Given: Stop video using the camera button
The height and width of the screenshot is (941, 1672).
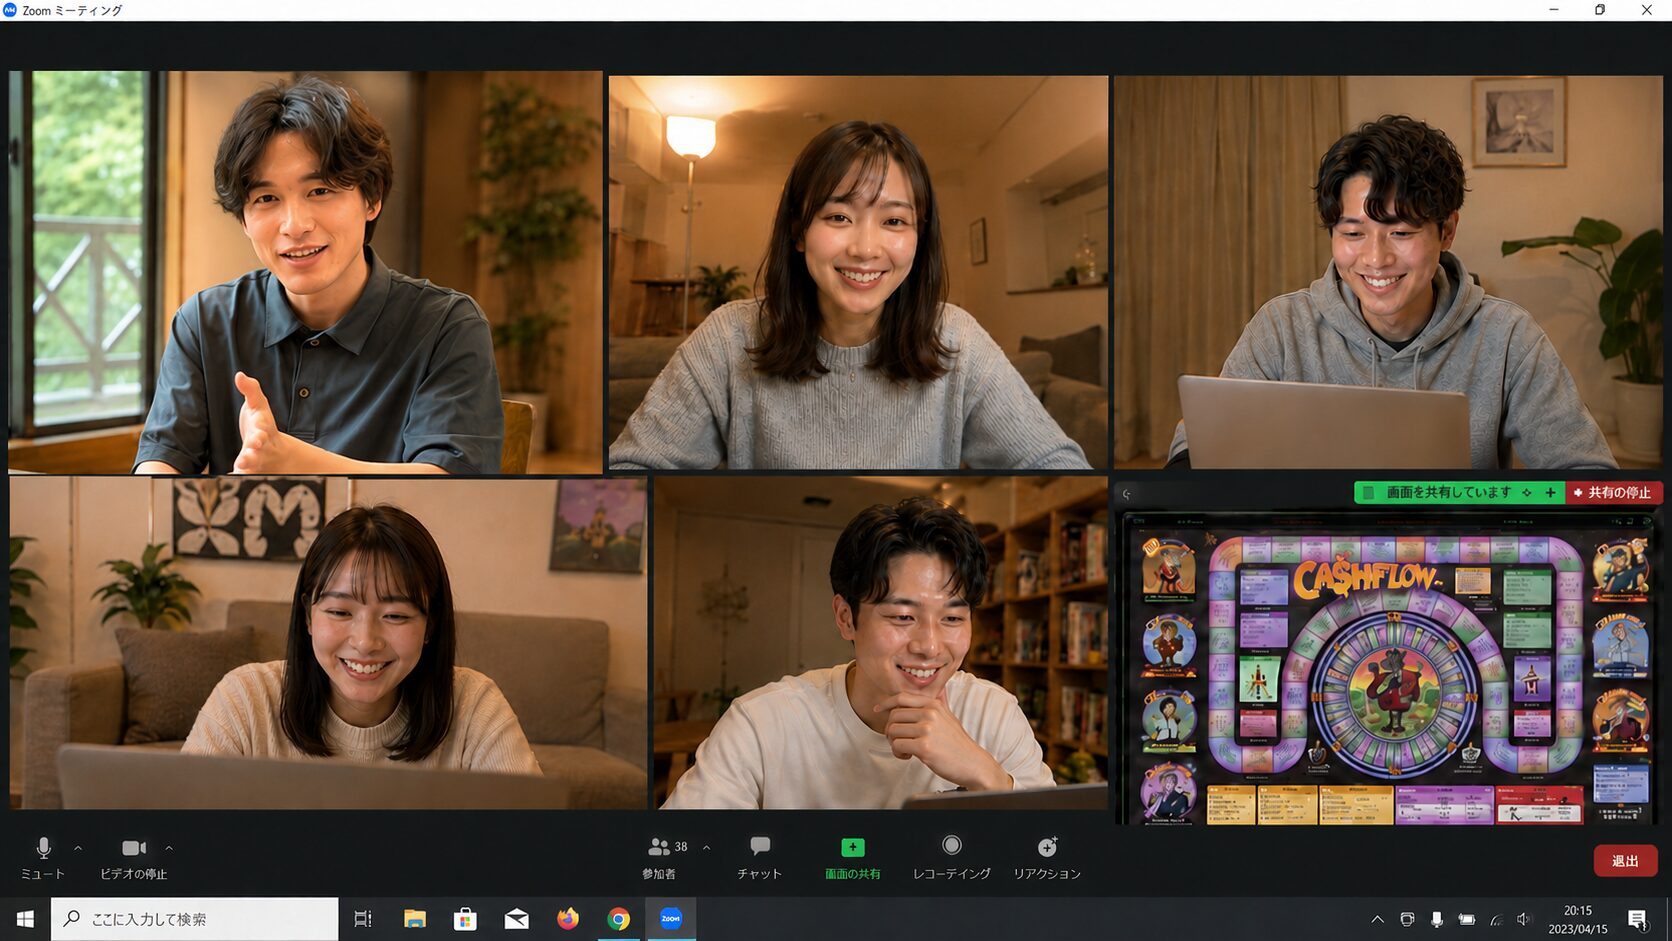Looking at the screenshot, I should (x=133, y=858).
